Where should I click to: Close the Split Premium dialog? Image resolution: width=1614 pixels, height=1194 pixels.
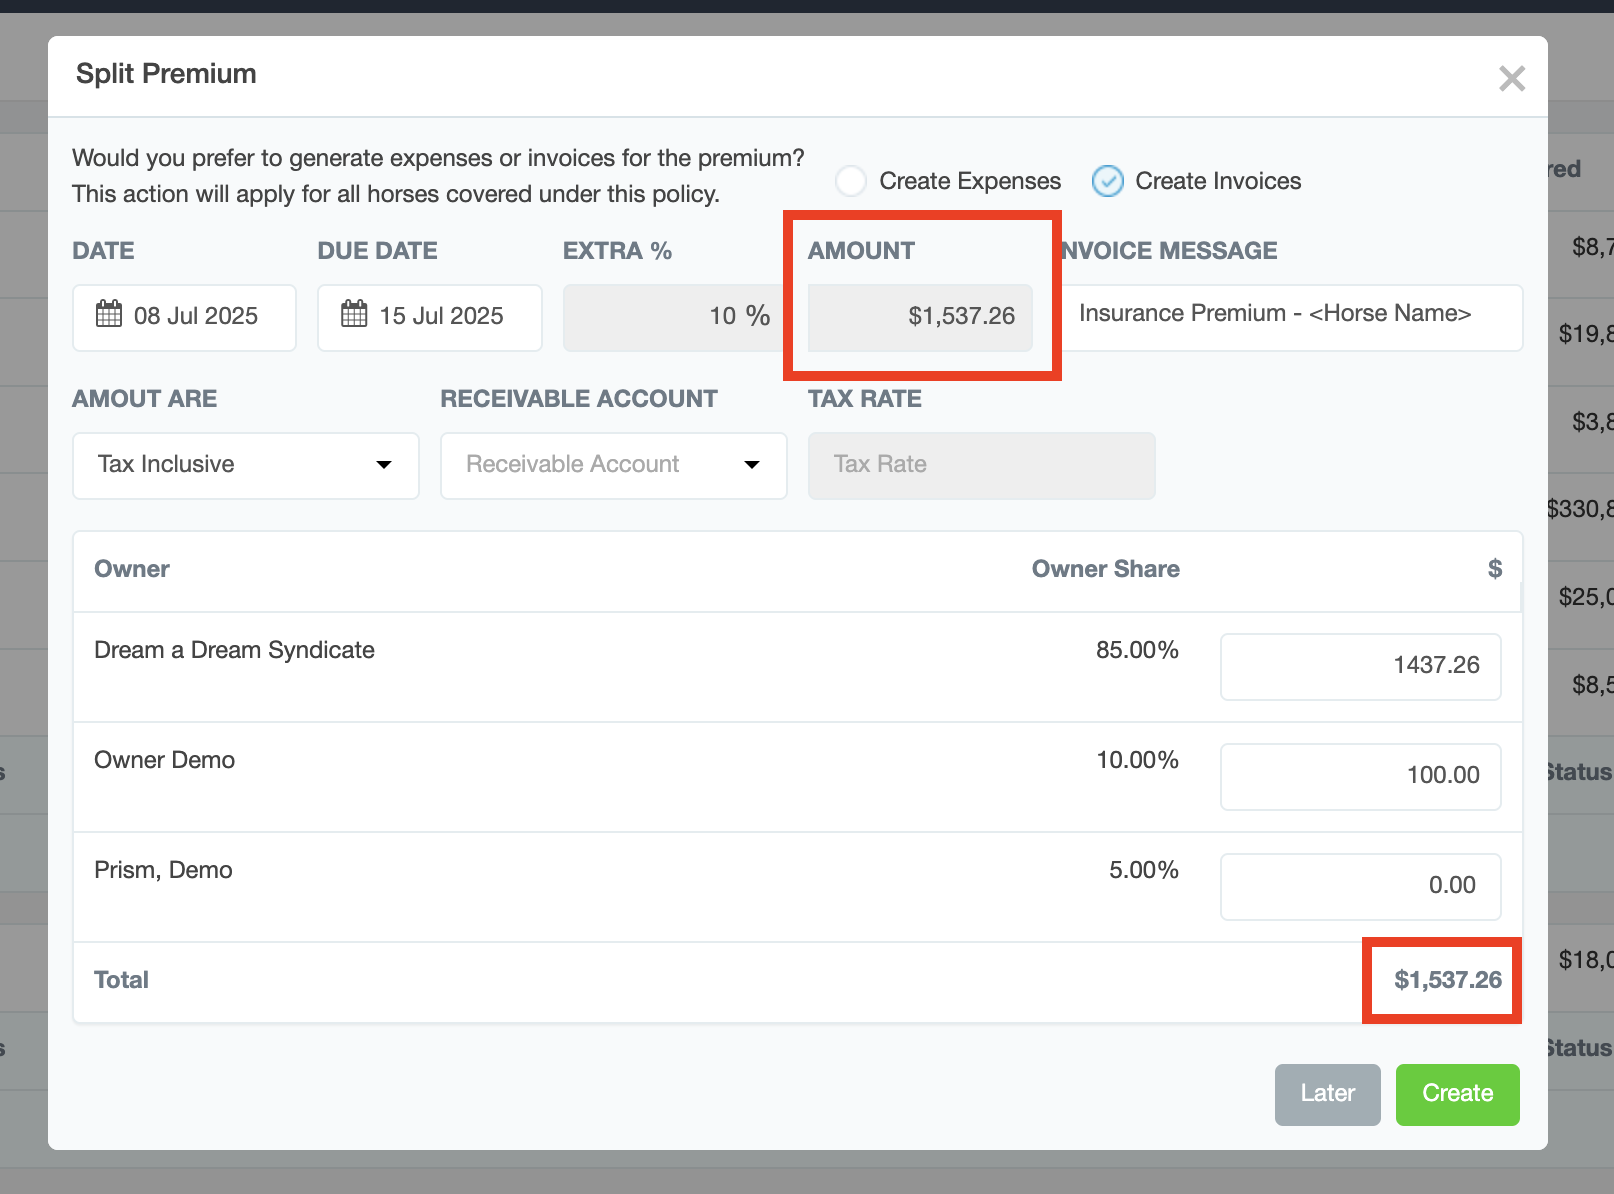tap(1511, 78)
